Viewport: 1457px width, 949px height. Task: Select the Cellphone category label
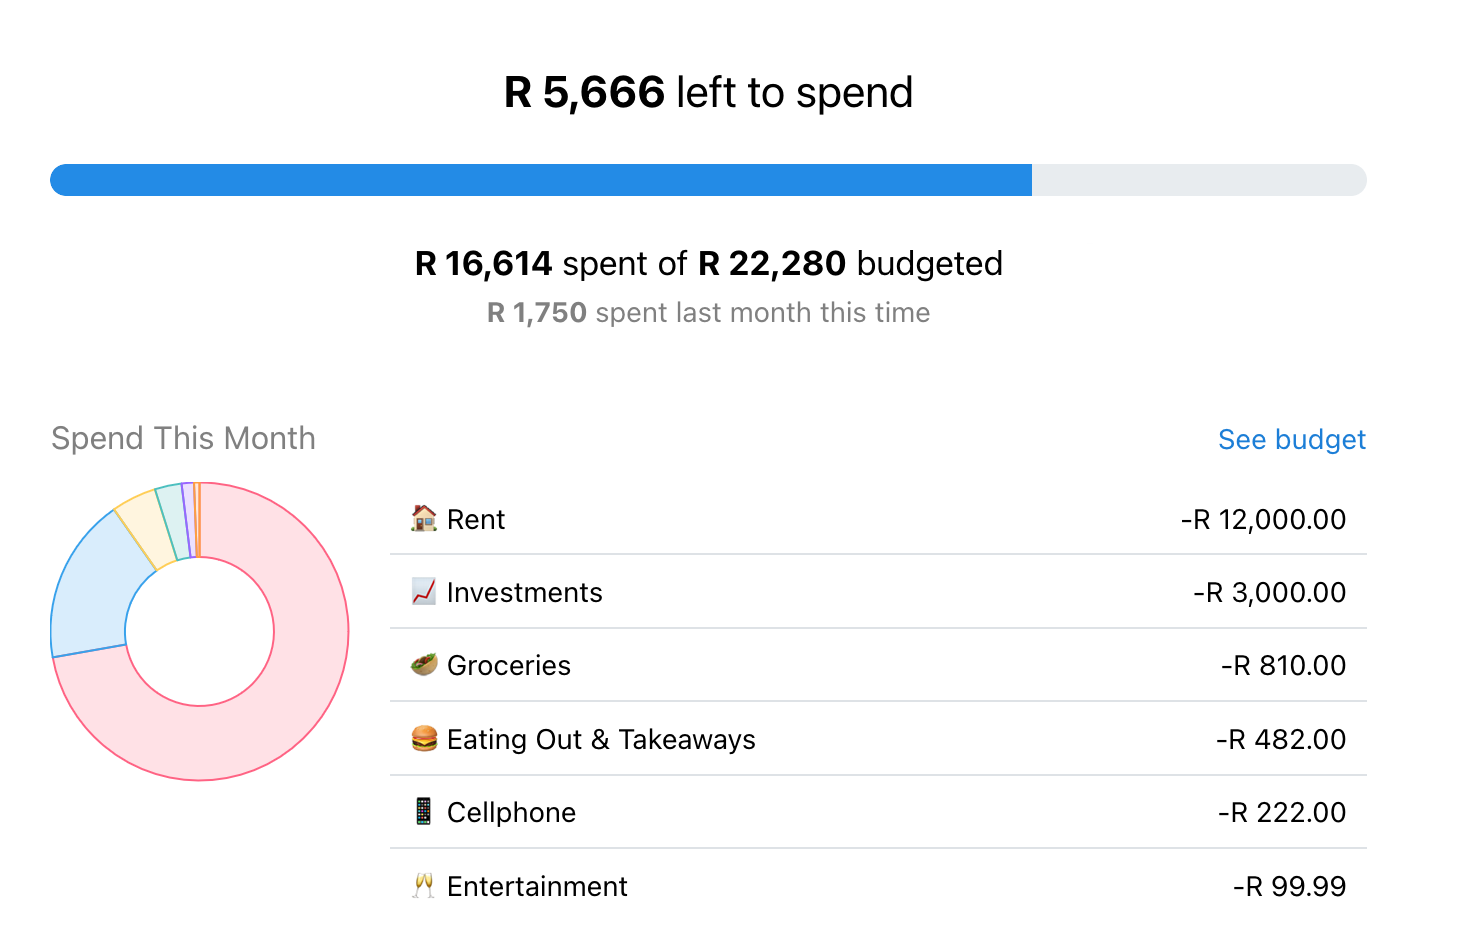point(511,812)
